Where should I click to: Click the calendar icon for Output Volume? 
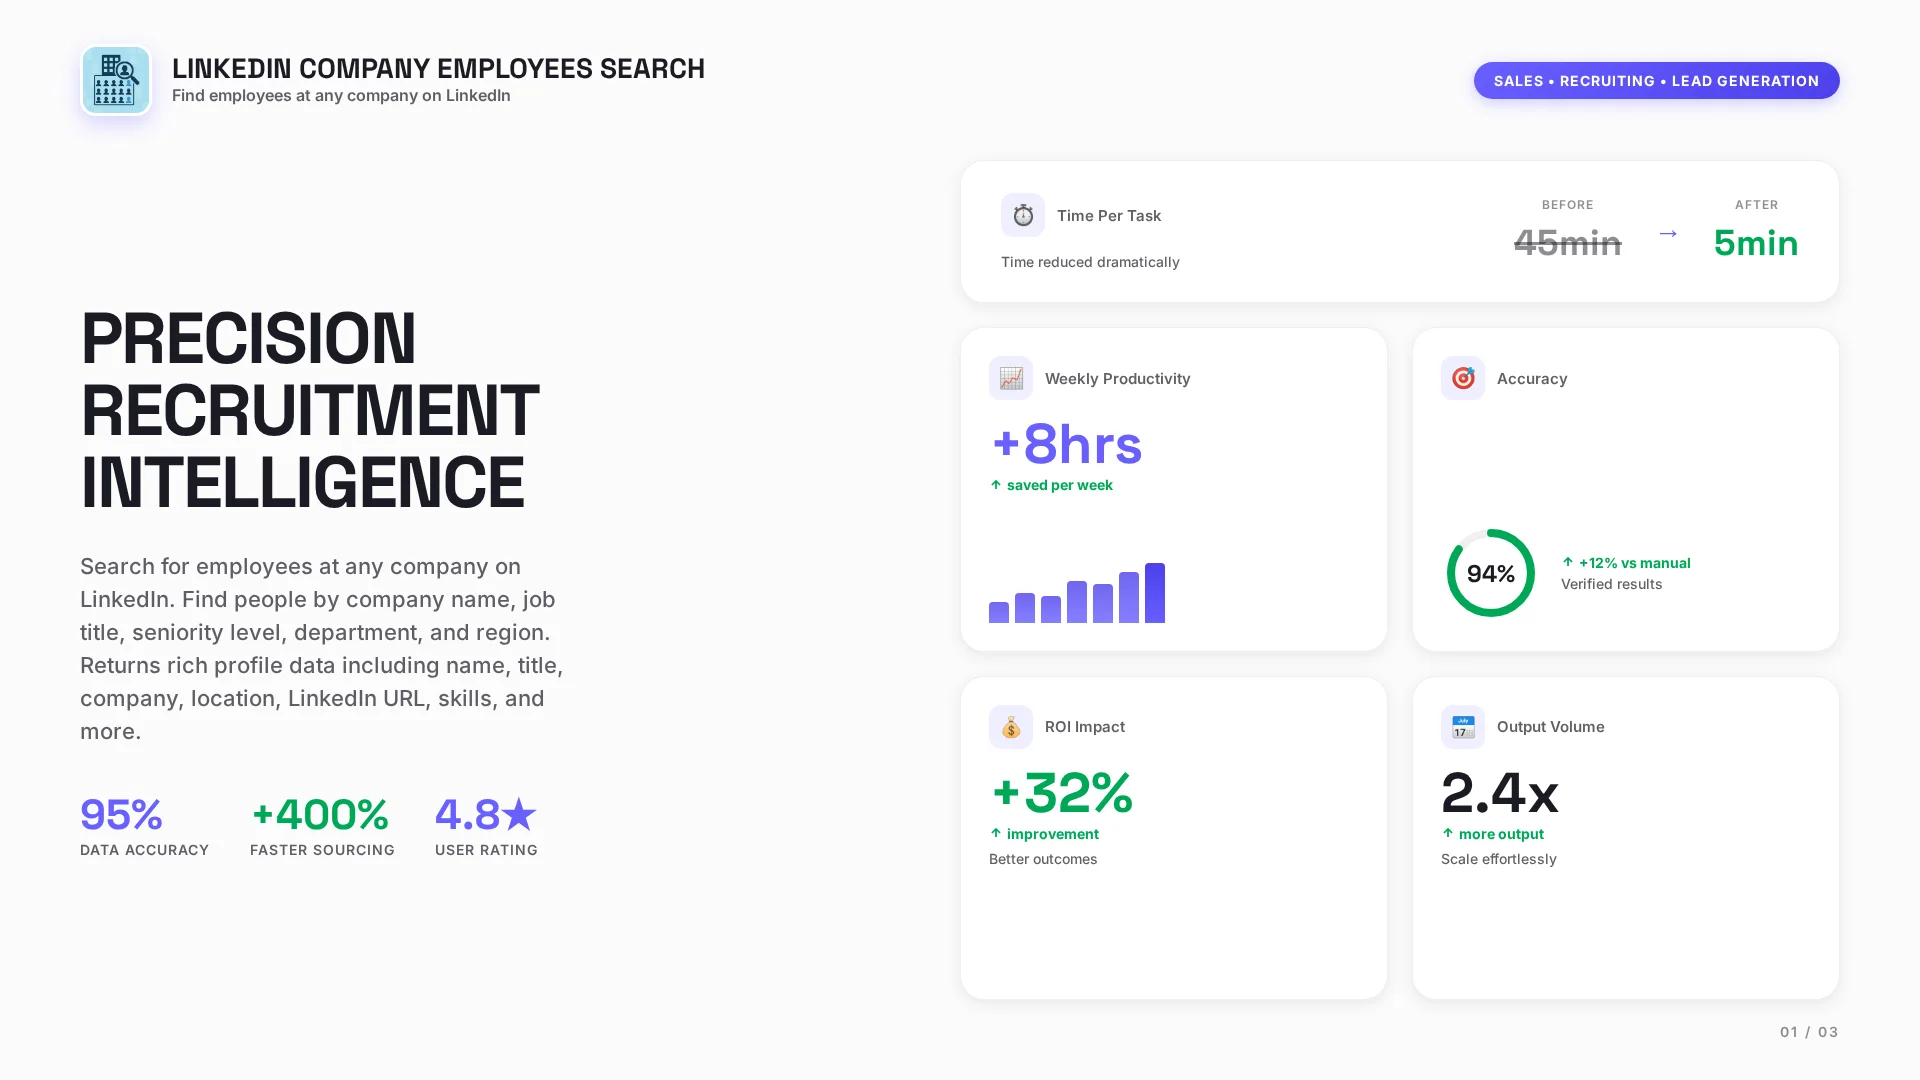[x=1462, y=727]
